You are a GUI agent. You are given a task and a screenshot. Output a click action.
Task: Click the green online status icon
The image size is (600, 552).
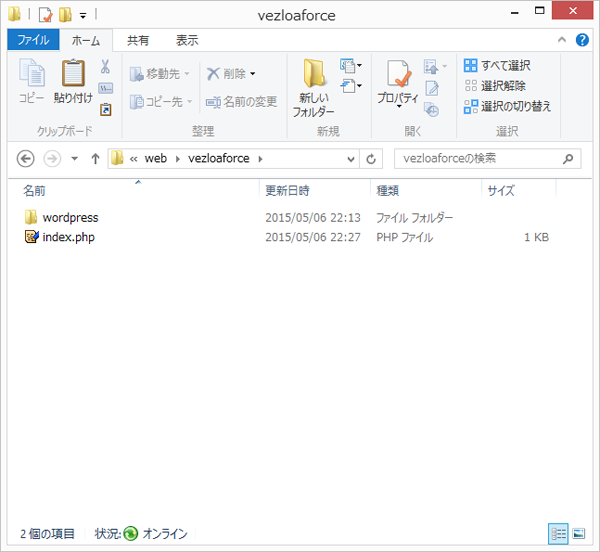[130, 534]
